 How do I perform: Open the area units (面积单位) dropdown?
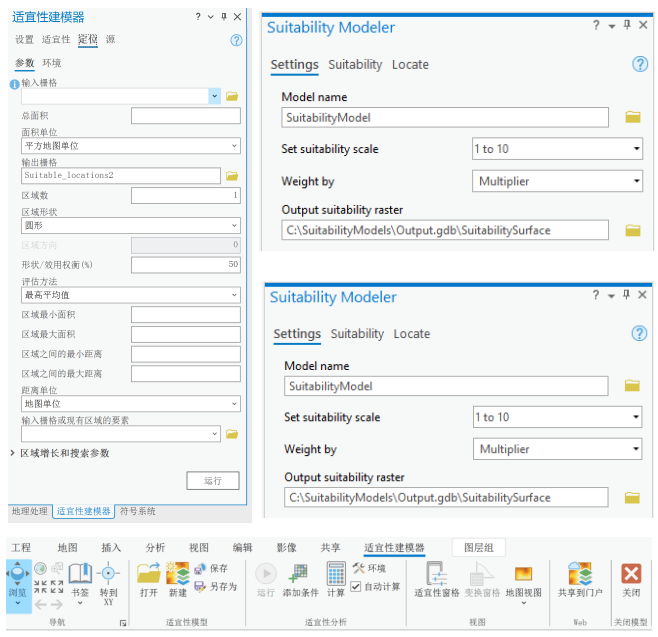pyautogui.click(x=131, y=146)
